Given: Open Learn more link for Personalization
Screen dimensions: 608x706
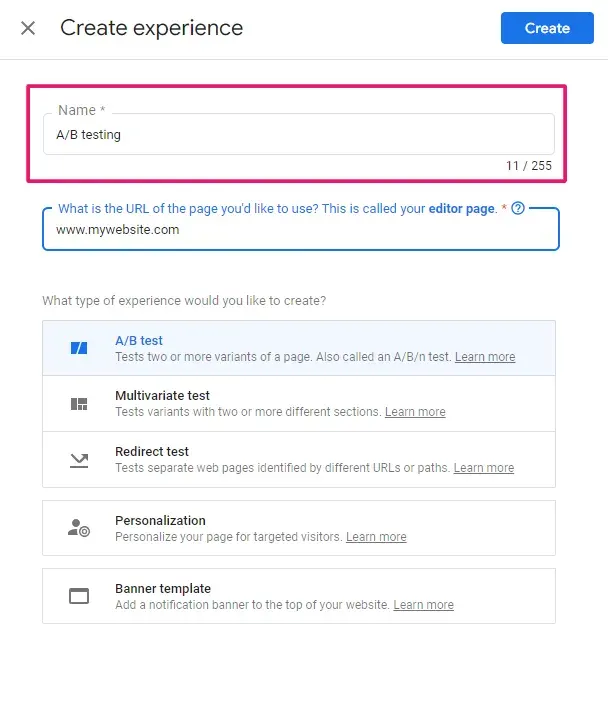Looking at the screenshot, I should click(376, 536).
